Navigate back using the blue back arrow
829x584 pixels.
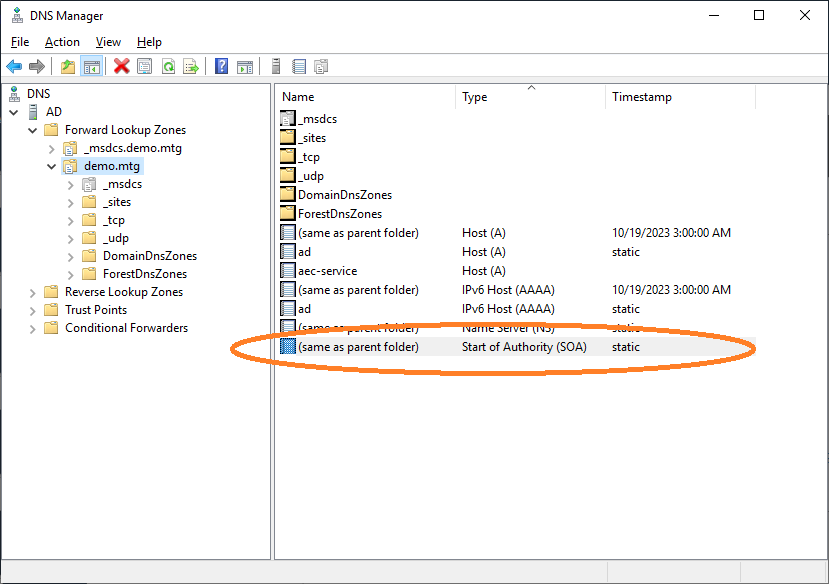(x=14, y=67)
